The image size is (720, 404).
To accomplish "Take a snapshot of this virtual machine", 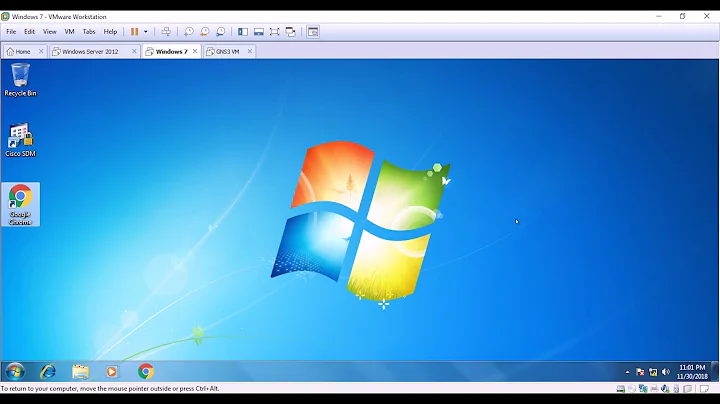I will point(189,32).
